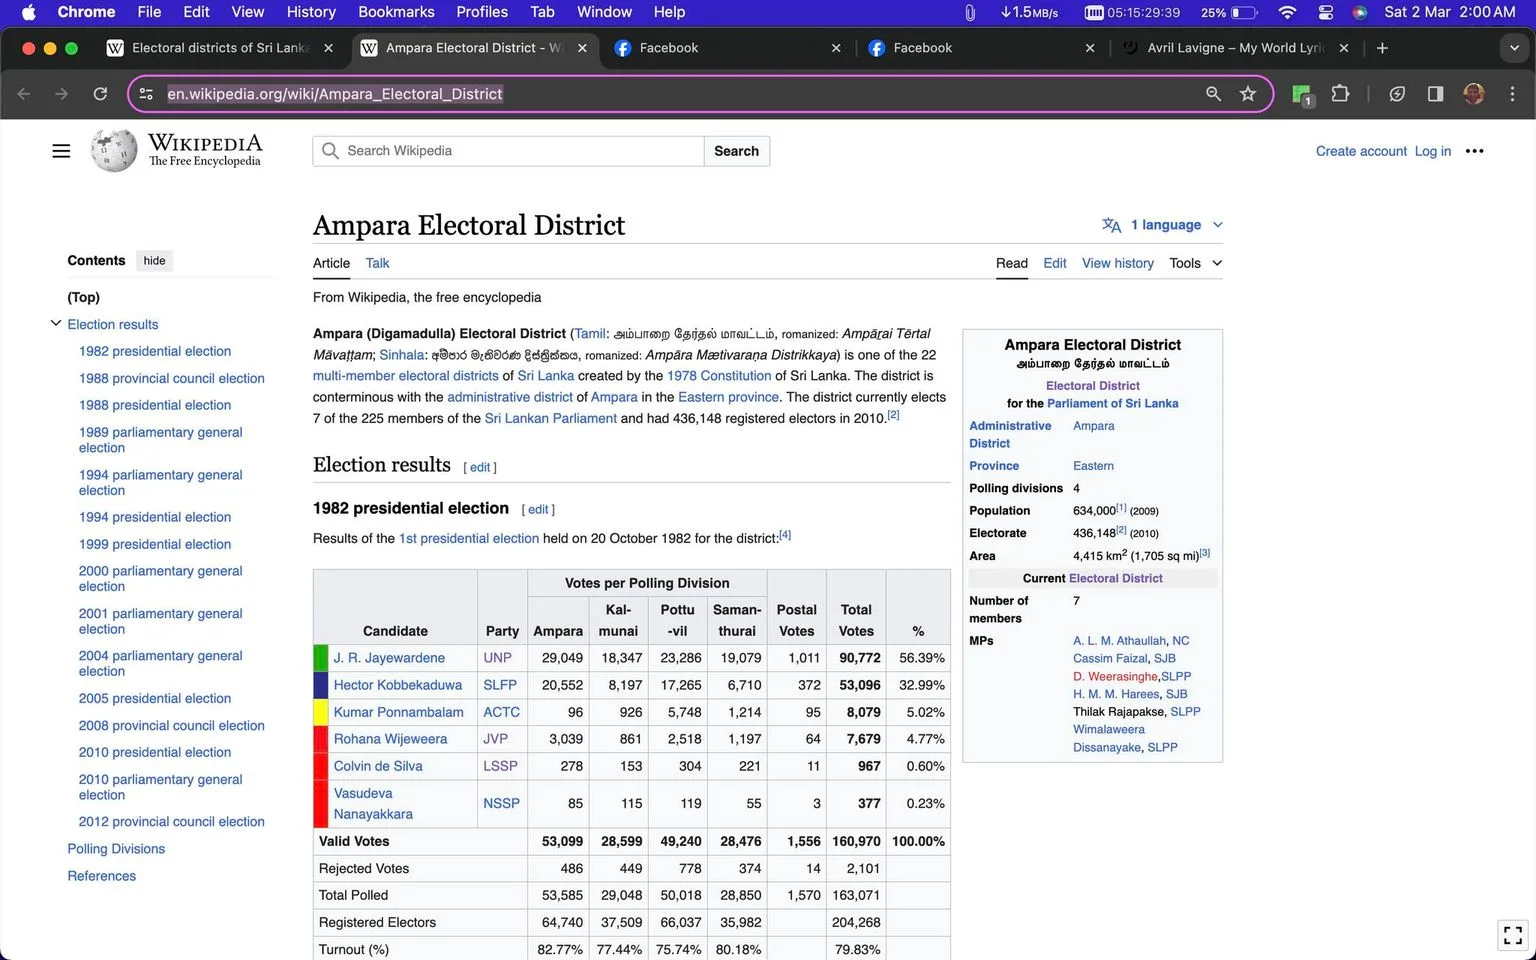Open the tab search chevron in Chrome
1536x960 pixels.
1513,48
